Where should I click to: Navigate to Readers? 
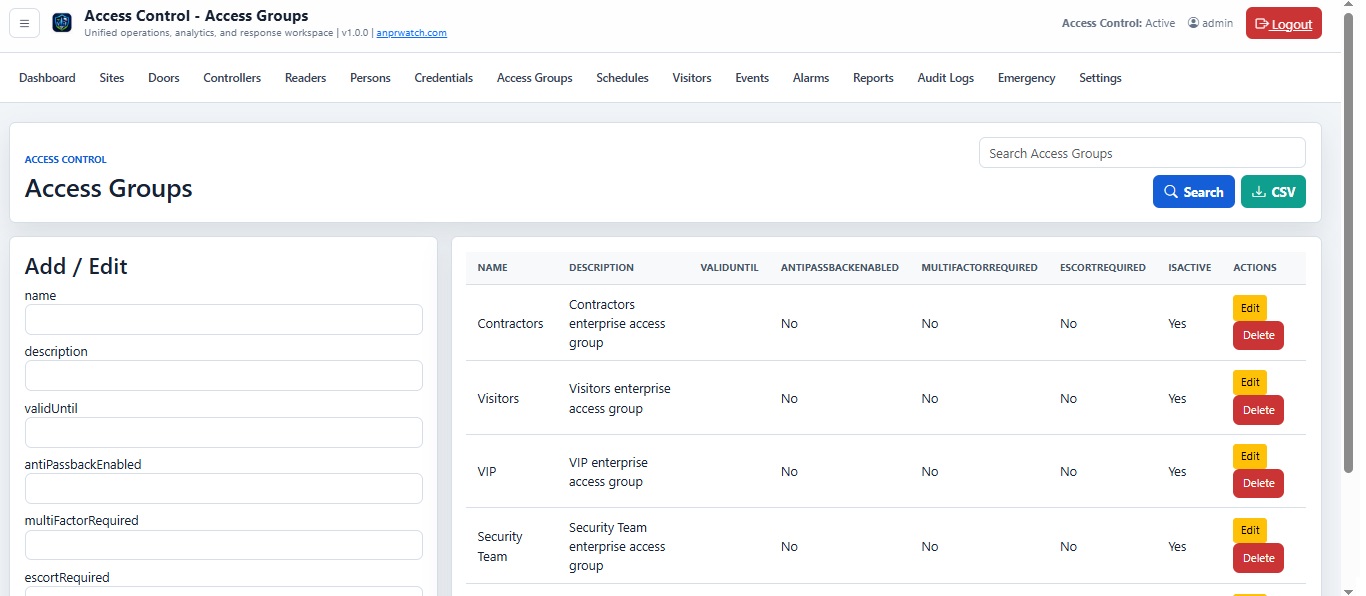click(305, 78)
